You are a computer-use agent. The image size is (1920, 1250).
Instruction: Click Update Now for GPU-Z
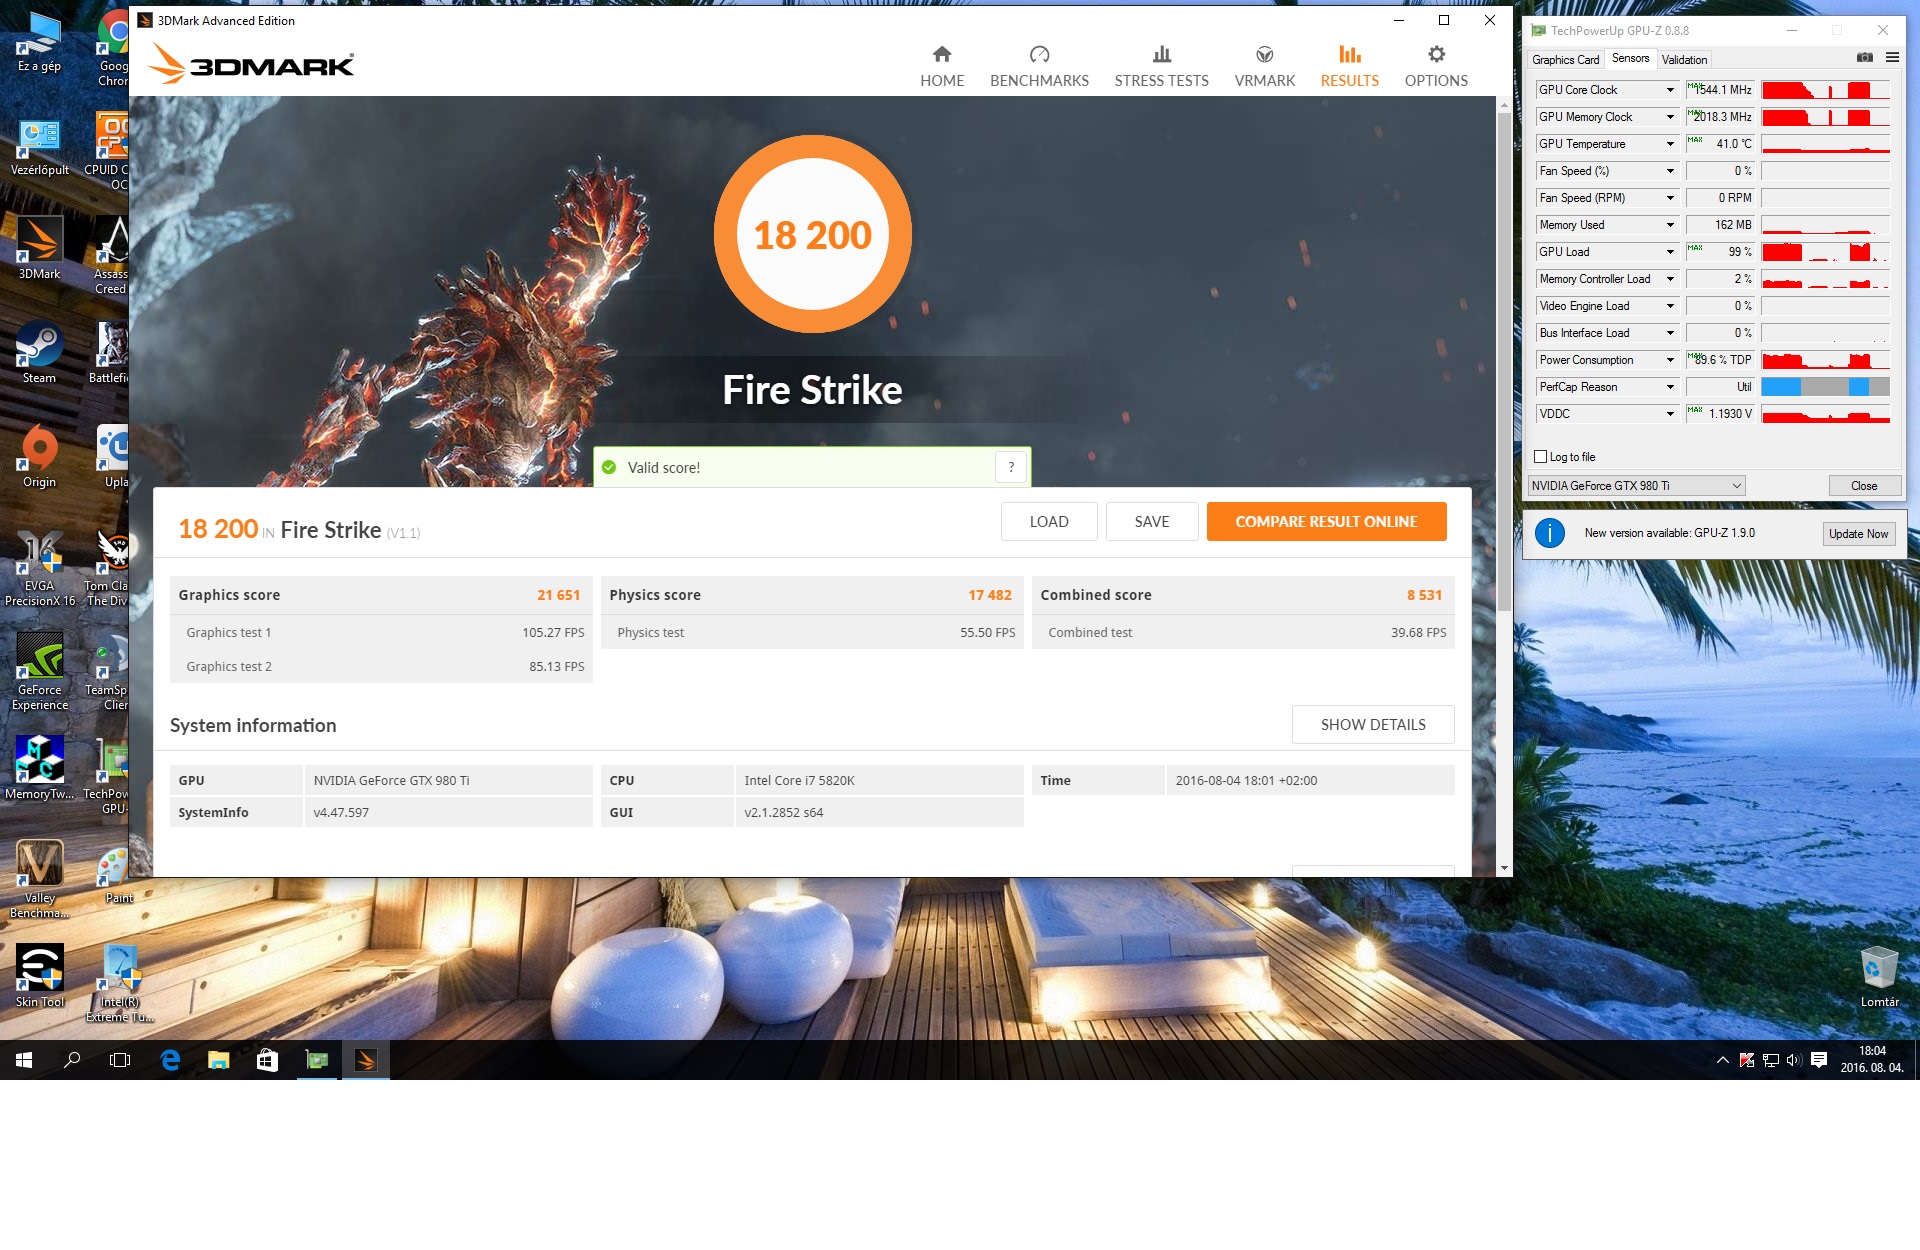click(x=1858, y=534)
